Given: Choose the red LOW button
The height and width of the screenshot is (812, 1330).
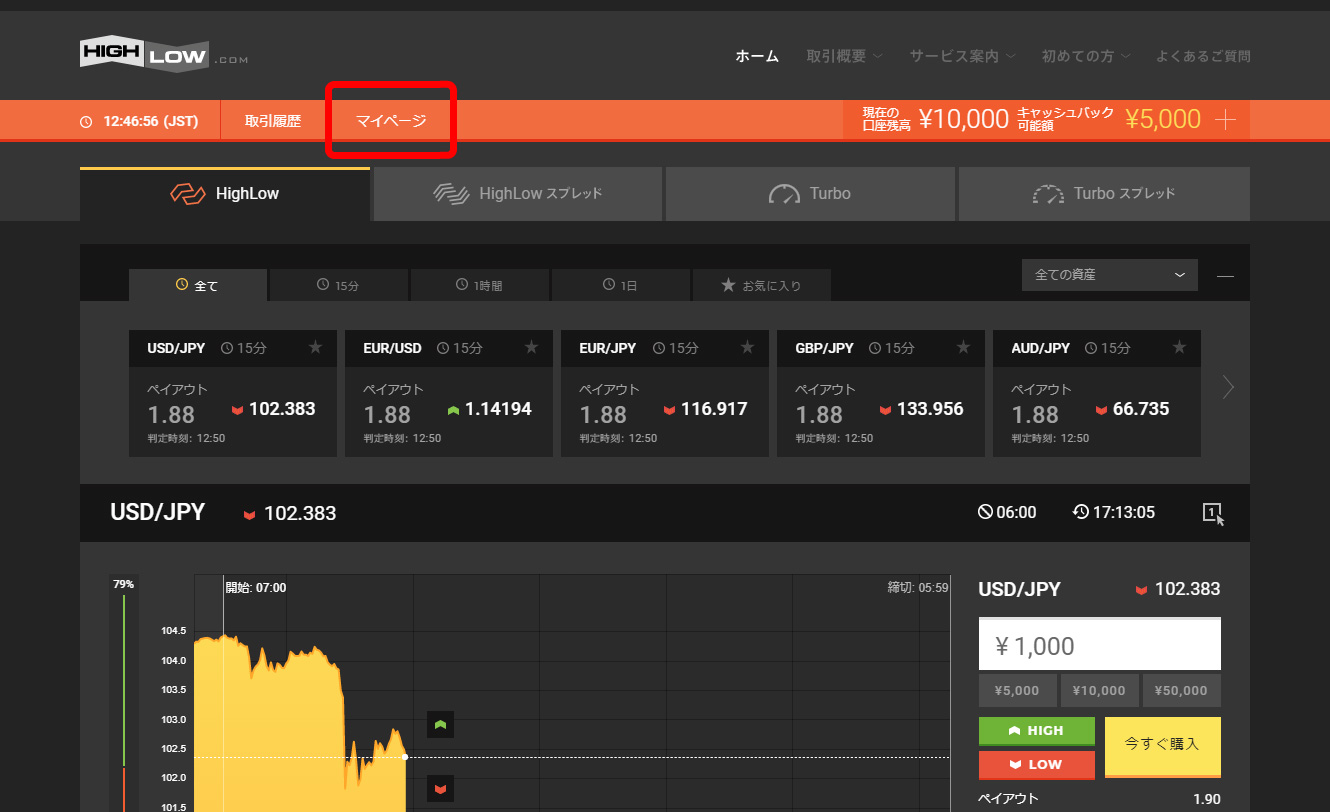Looking at the screenshot, I should (1036, 765).
